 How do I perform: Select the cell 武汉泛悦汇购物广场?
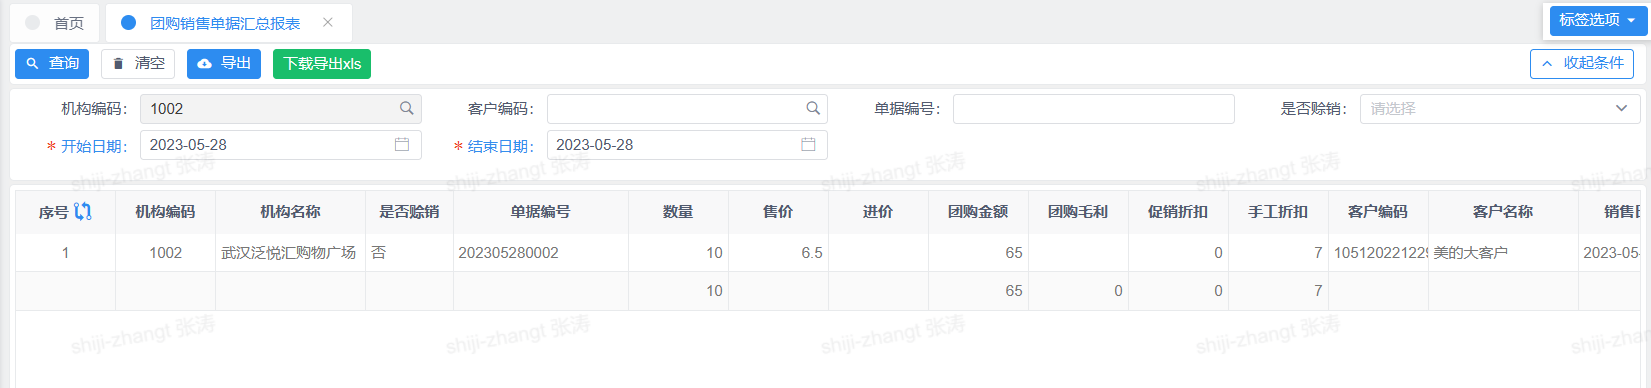290,253
